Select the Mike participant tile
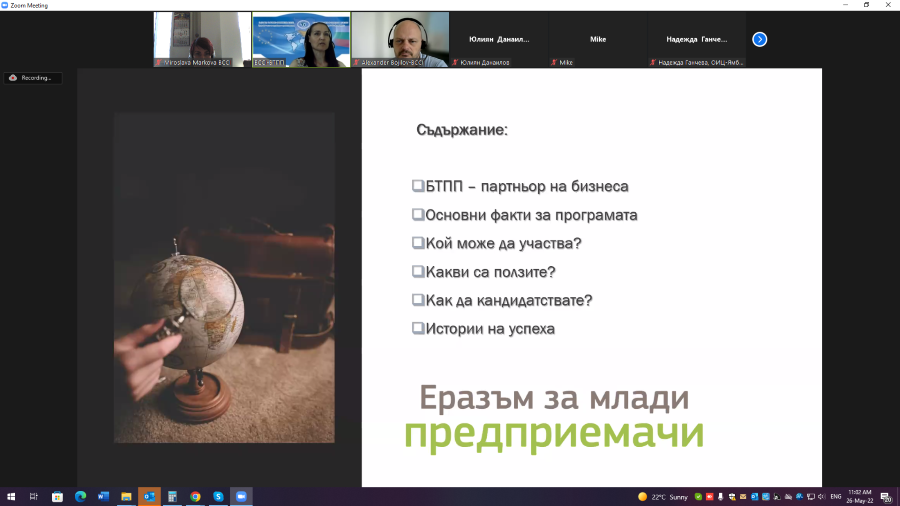 (598, 39)
